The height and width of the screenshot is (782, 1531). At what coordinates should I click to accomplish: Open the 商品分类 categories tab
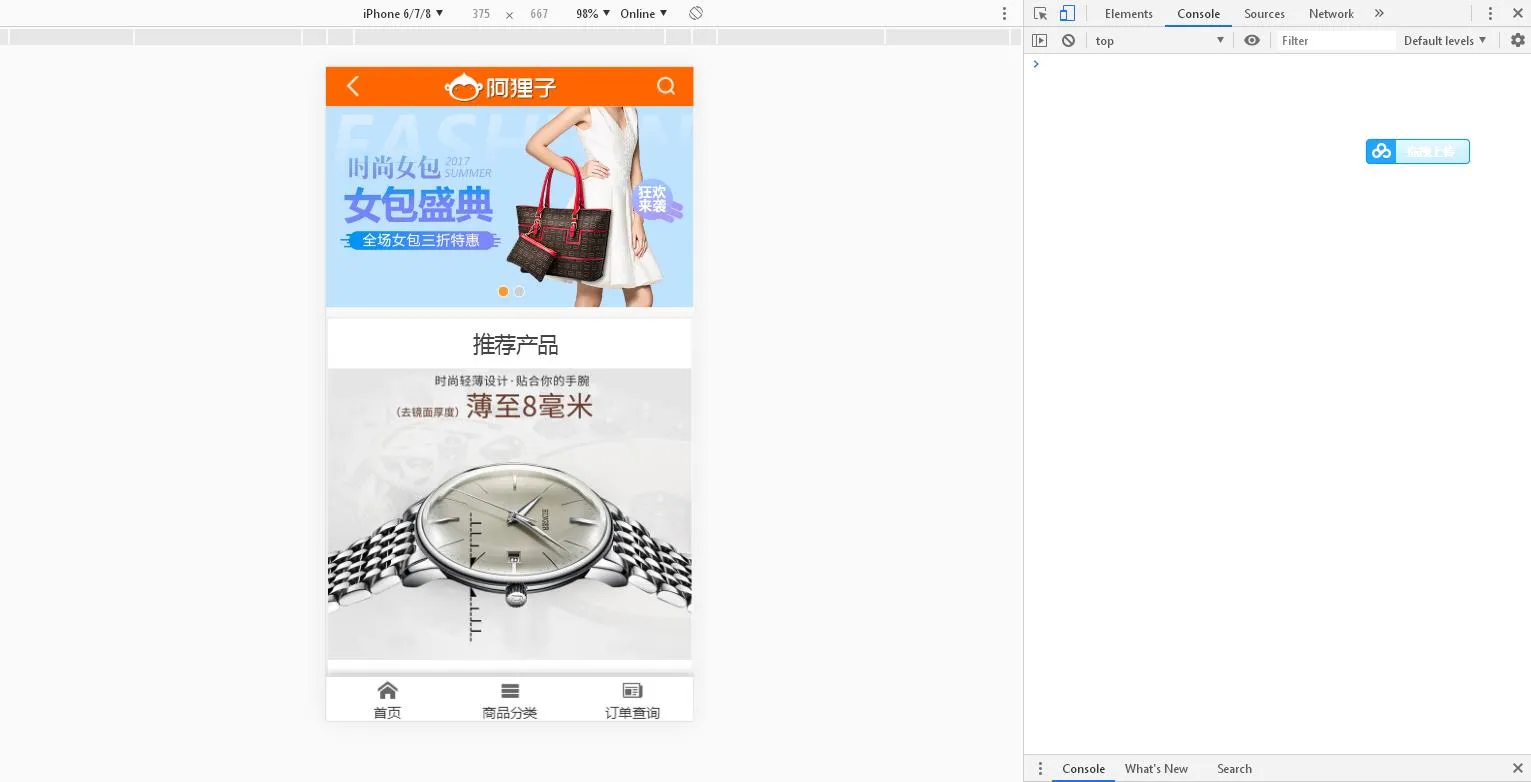pos(510,700)
